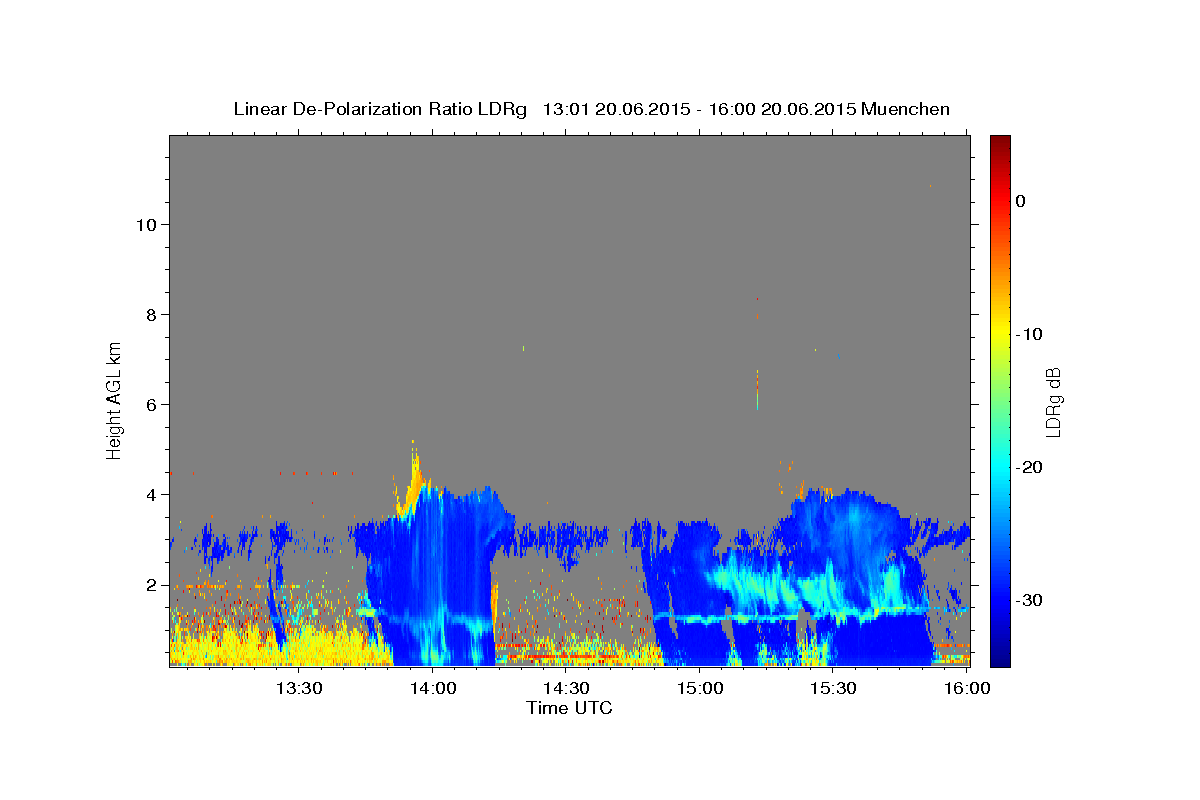The width and height of the screenshot is (1200, 800).
Task: Click the height tick label 4
Action: [151, 494]
